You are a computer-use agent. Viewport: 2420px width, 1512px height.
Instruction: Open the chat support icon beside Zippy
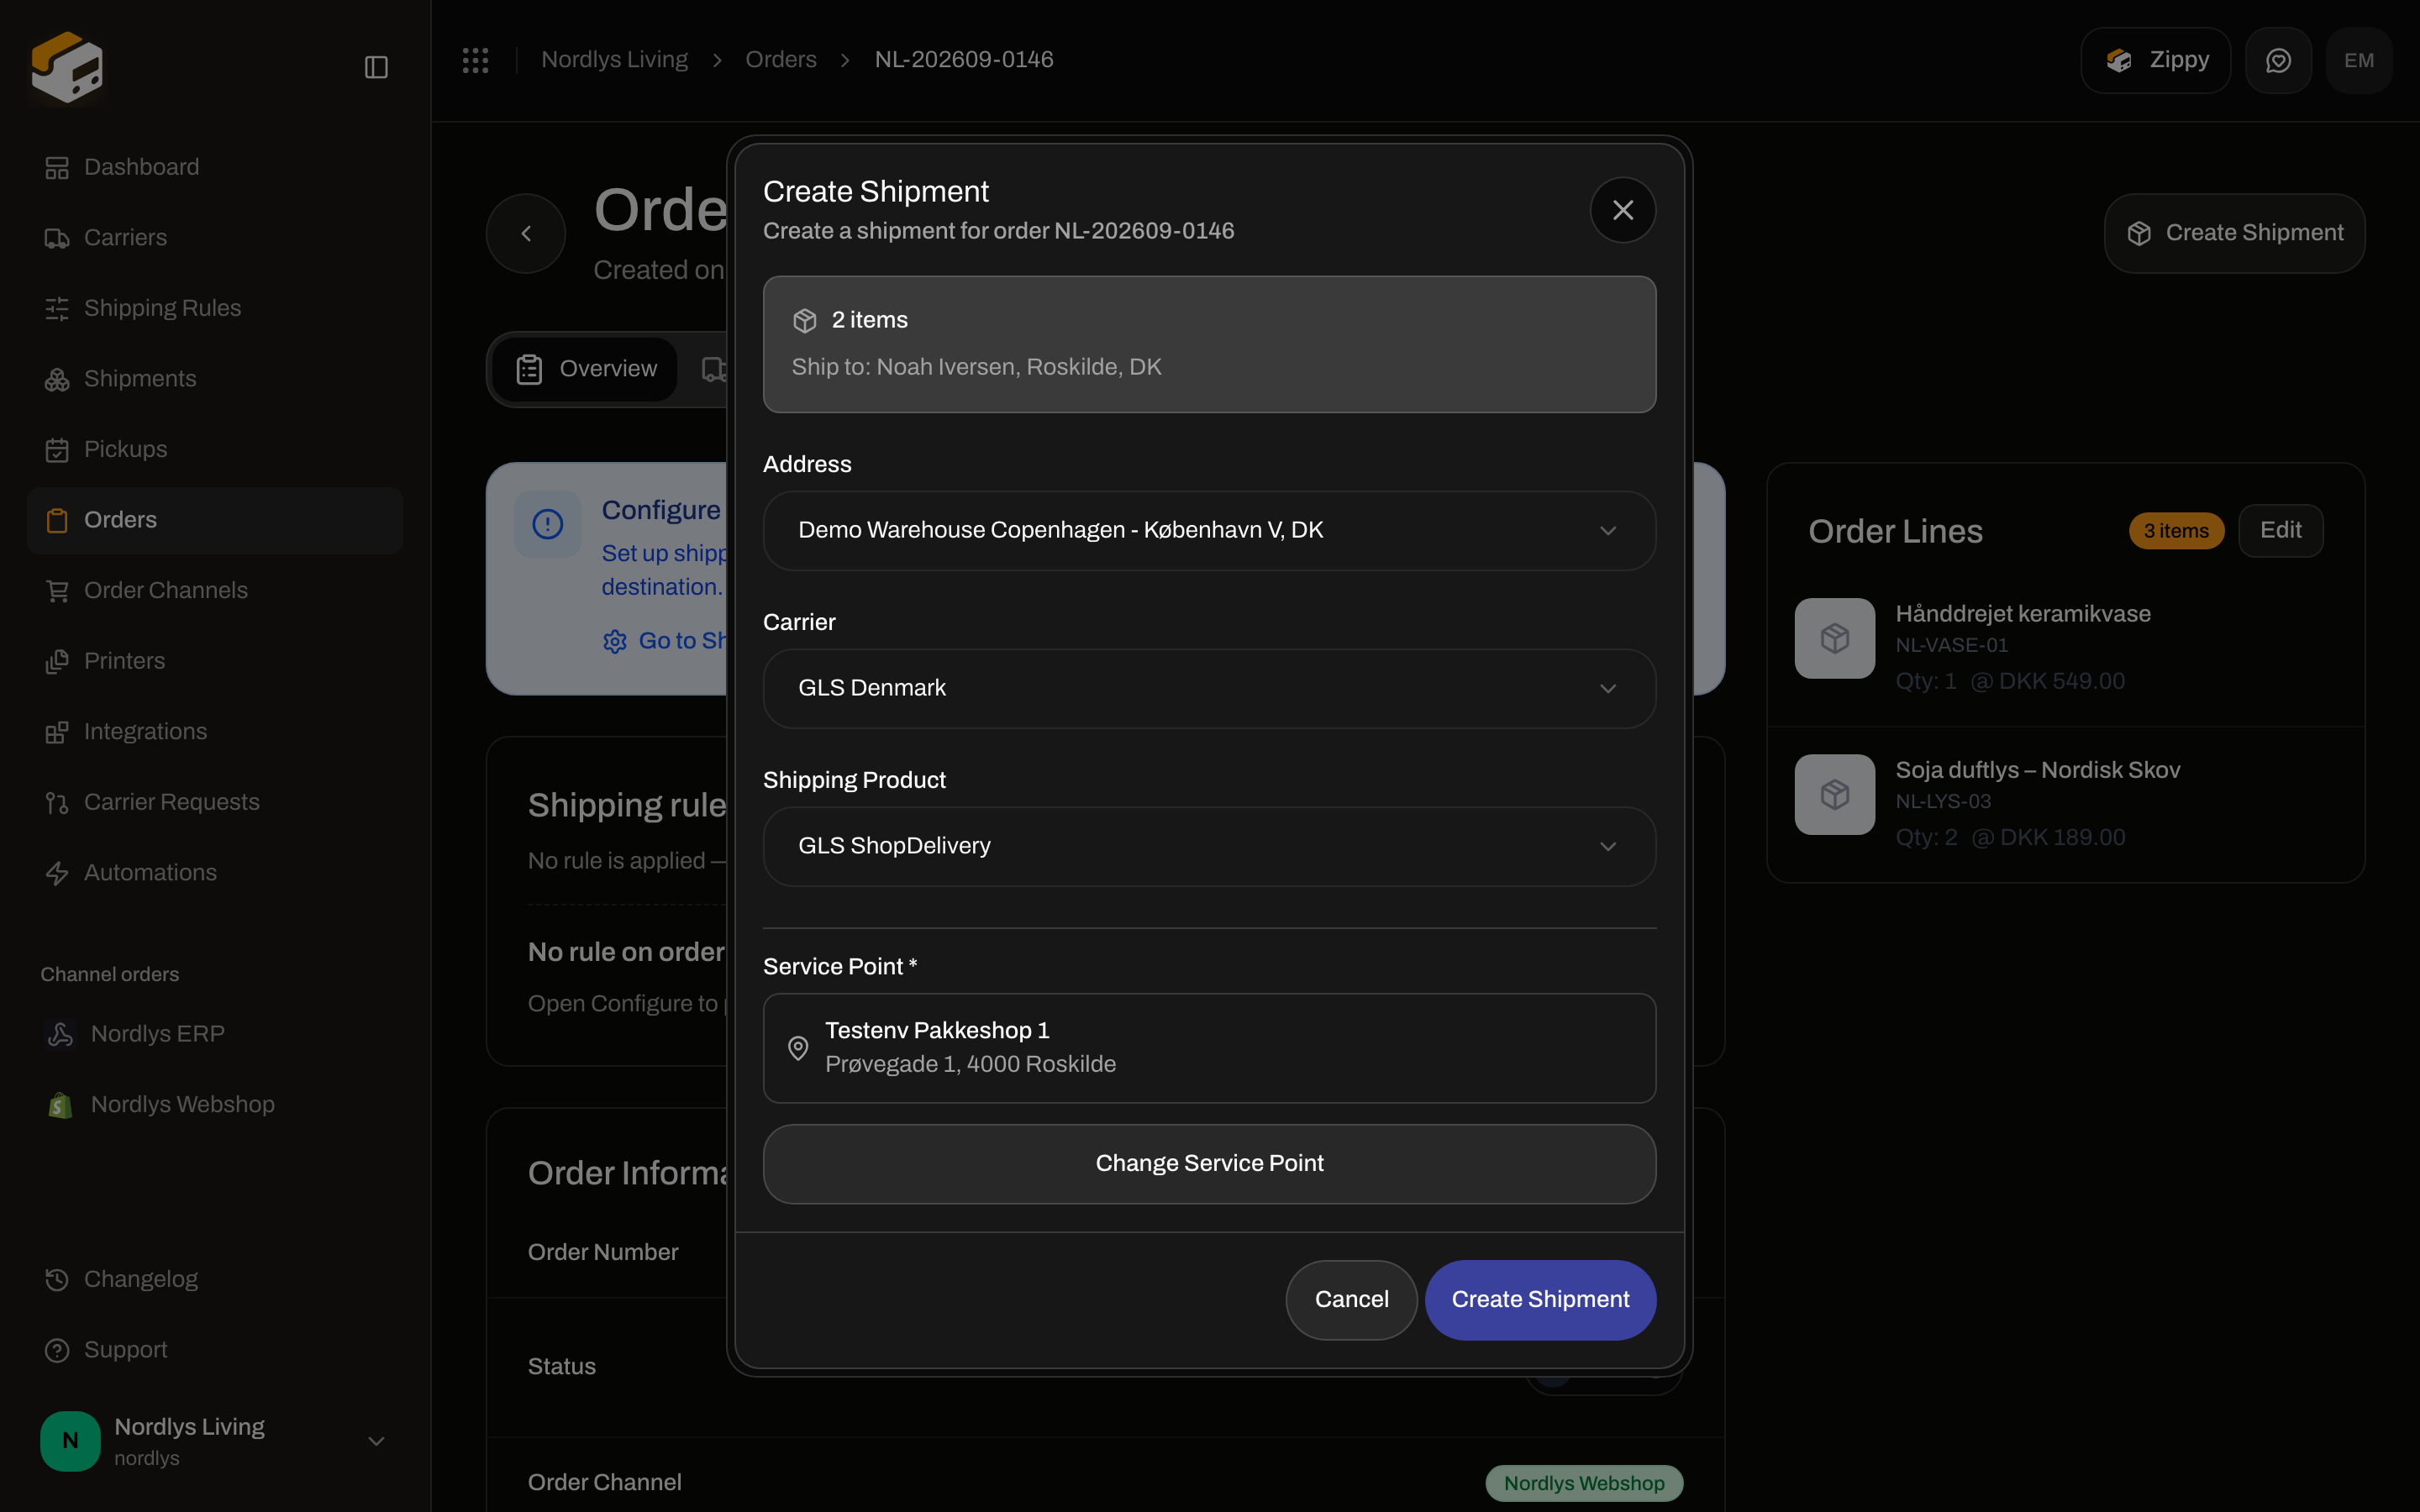(2278, 61)
